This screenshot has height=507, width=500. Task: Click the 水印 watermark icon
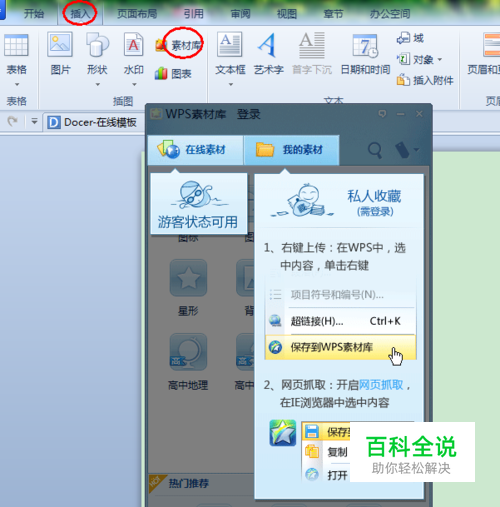[x=133, y=45]
